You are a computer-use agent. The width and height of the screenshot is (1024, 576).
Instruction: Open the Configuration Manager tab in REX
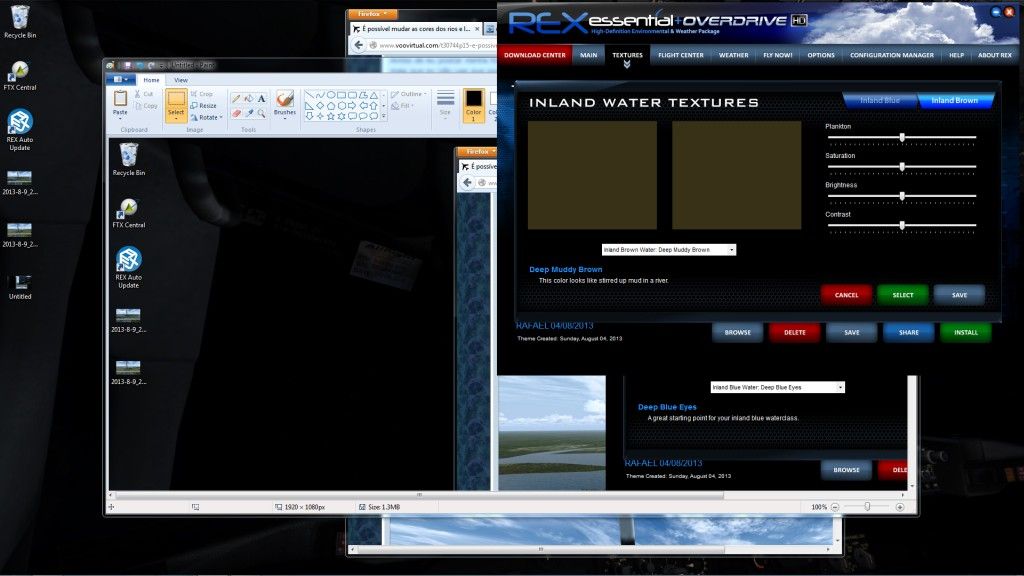pyautogui.click(x=891, y=55)
